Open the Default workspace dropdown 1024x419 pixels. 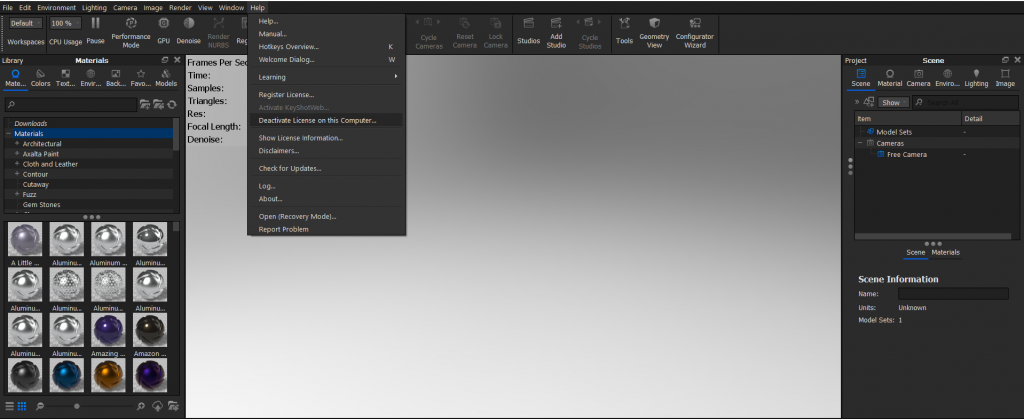[25, 23]
